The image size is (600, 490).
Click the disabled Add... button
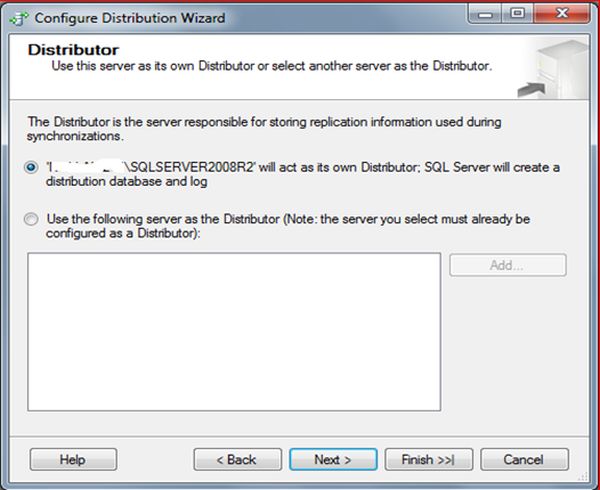pos(508,265)
